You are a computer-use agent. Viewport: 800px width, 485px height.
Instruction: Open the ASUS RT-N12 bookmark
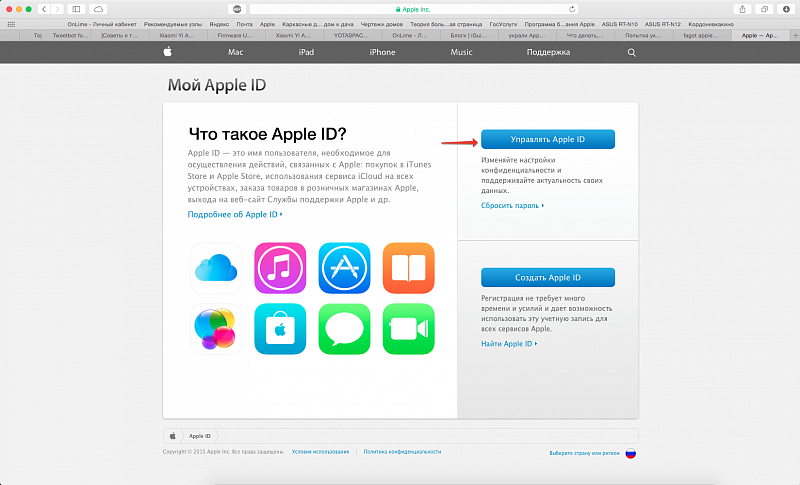click(x=662, y=24)
